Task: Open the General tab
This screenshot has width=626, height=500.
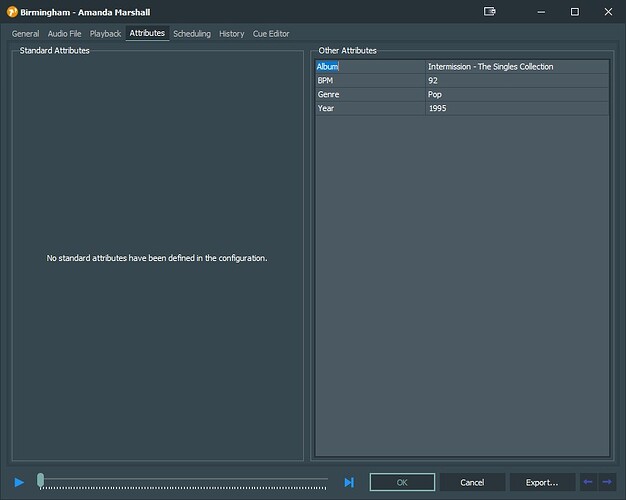Action: pos(26,34)
